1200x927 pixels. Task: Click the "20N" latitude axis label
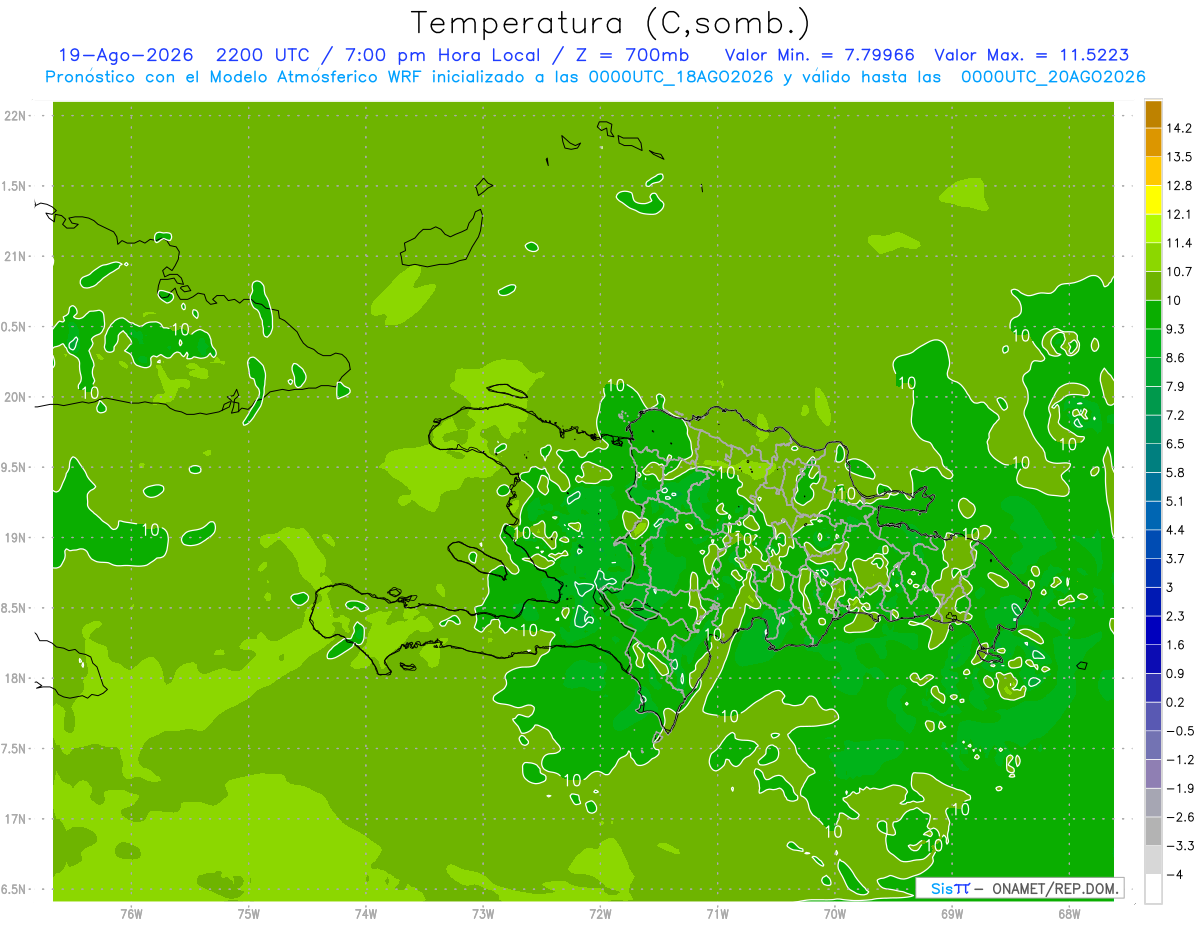tap(16, 397)
